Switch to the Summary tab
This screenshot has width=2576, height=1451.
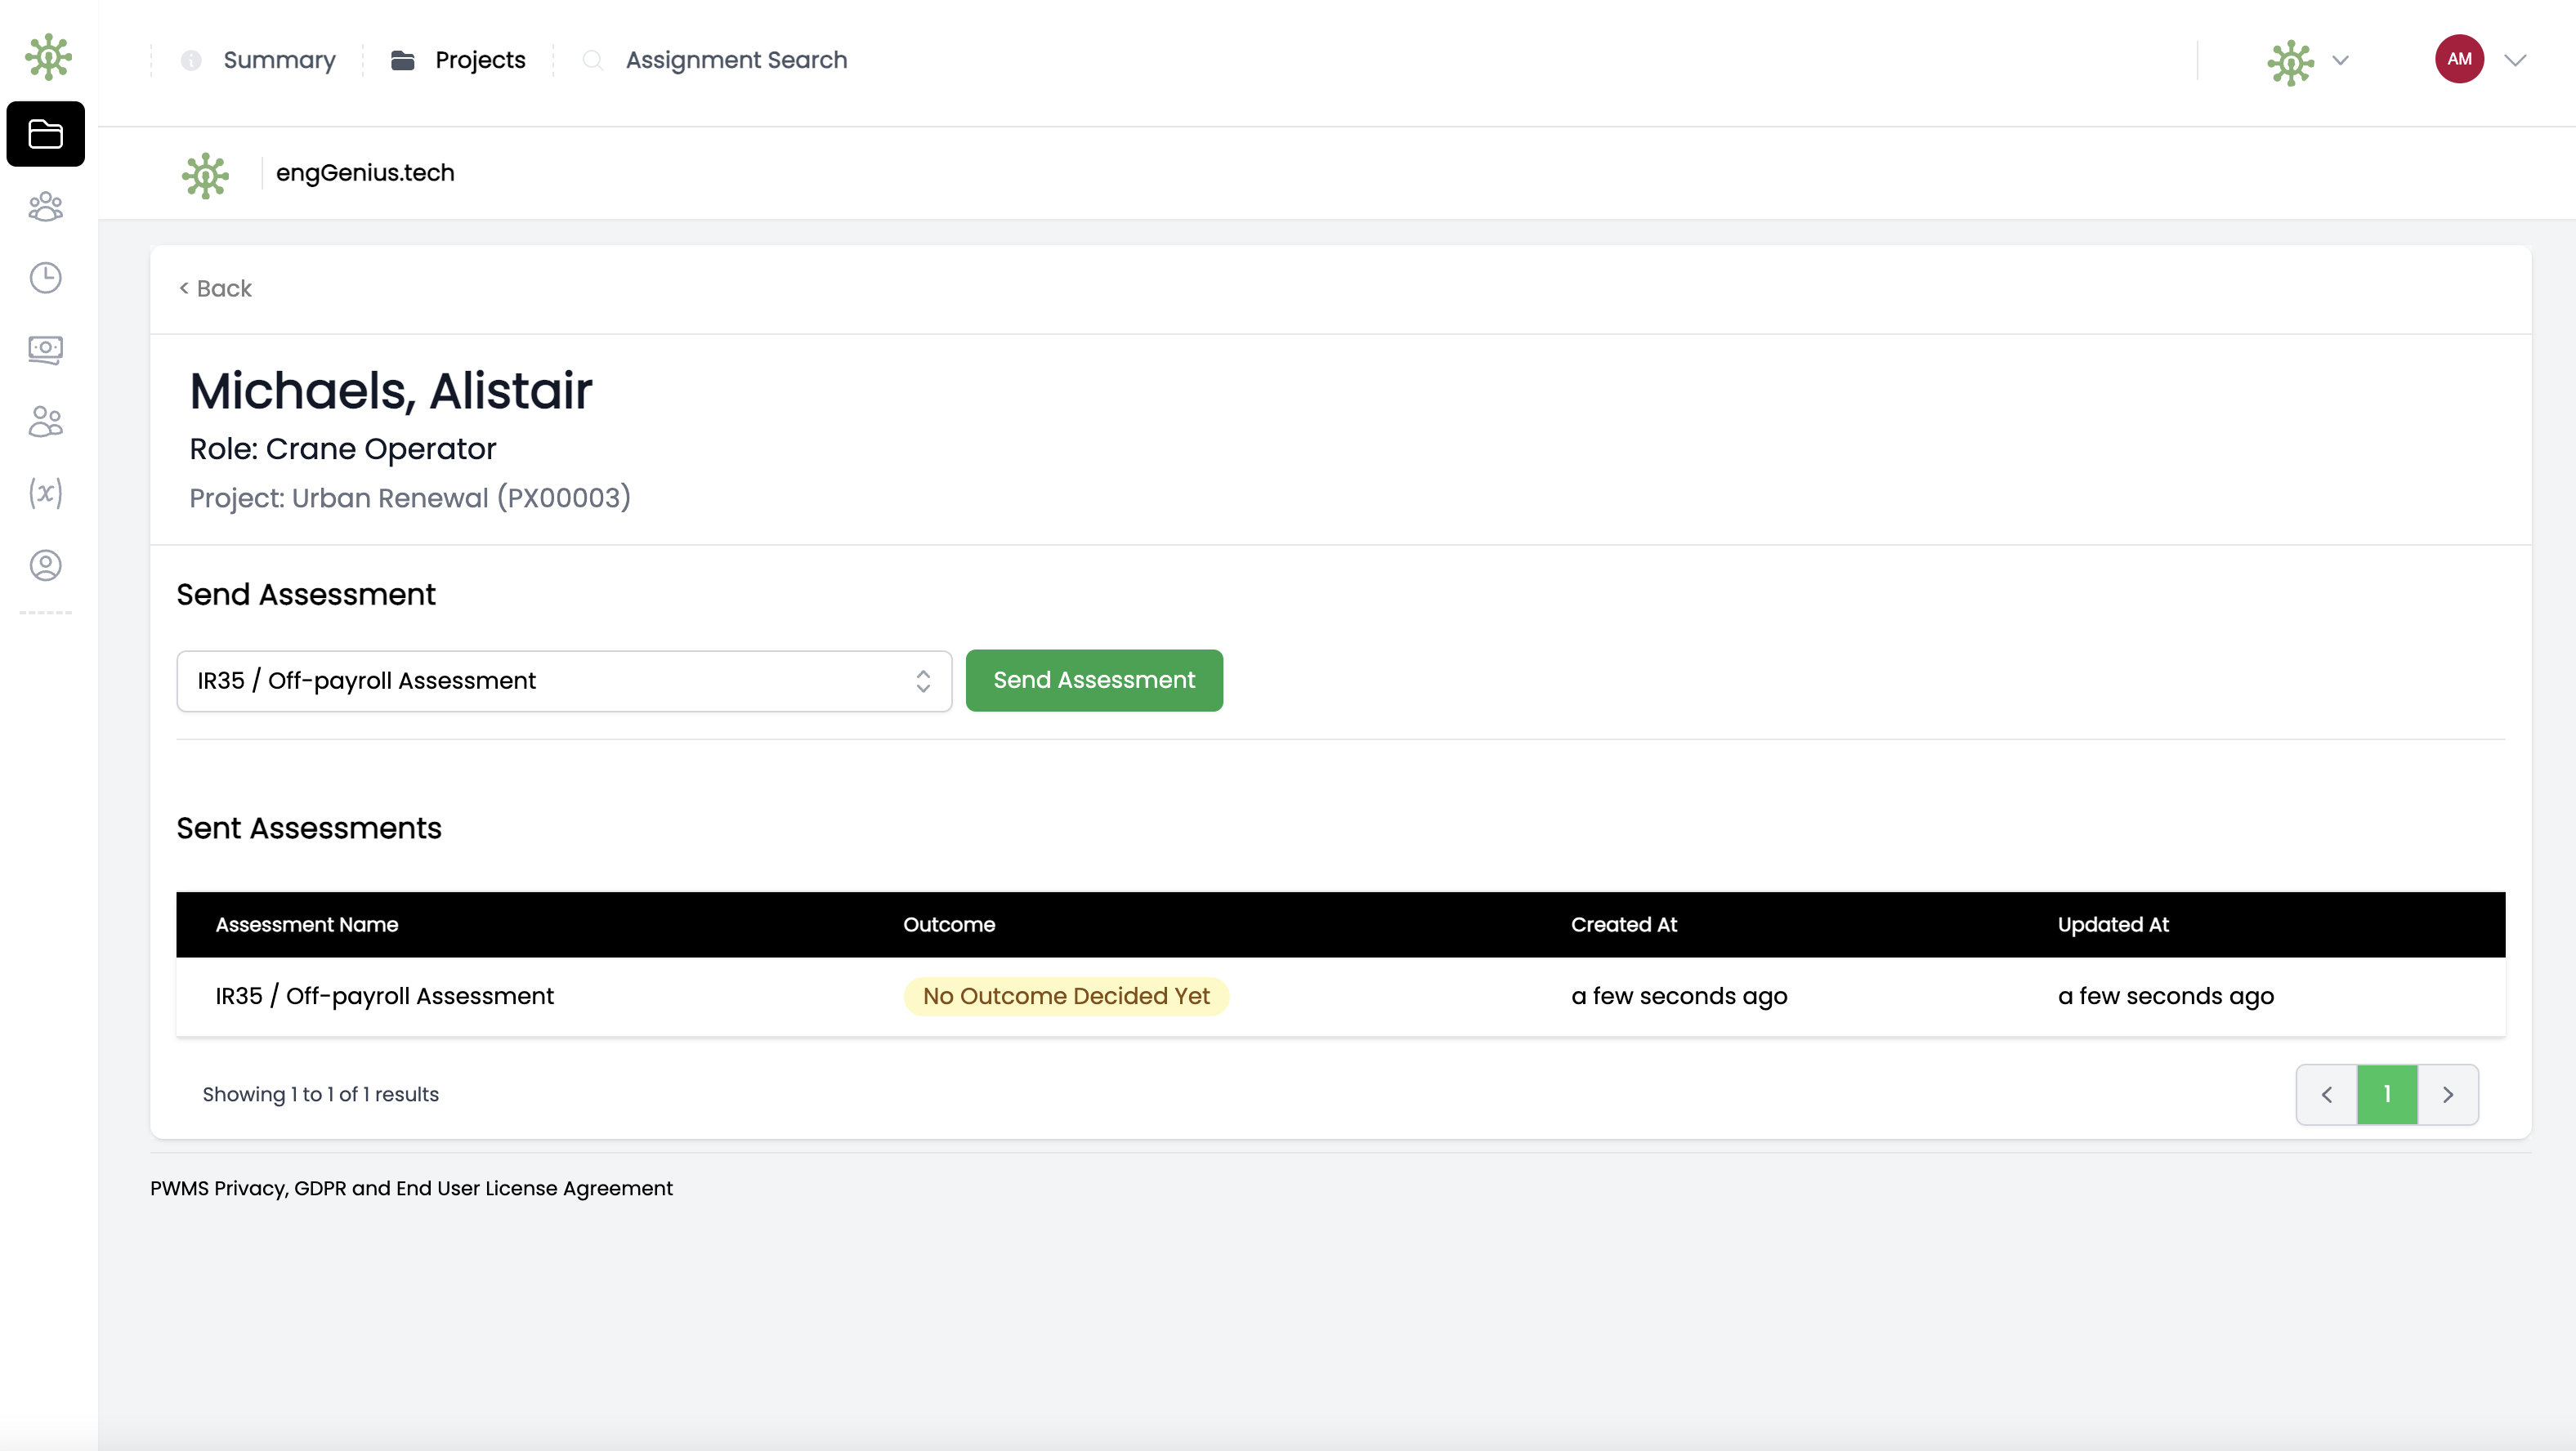278,60
